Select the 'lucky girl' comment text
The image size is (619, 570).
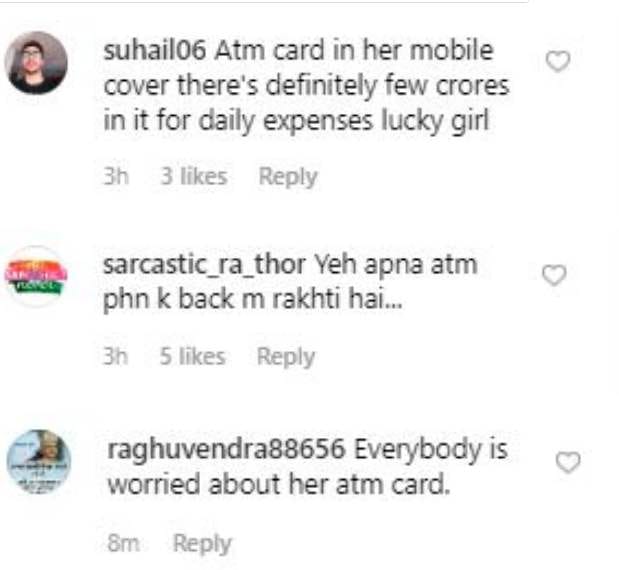coord(435,121)
